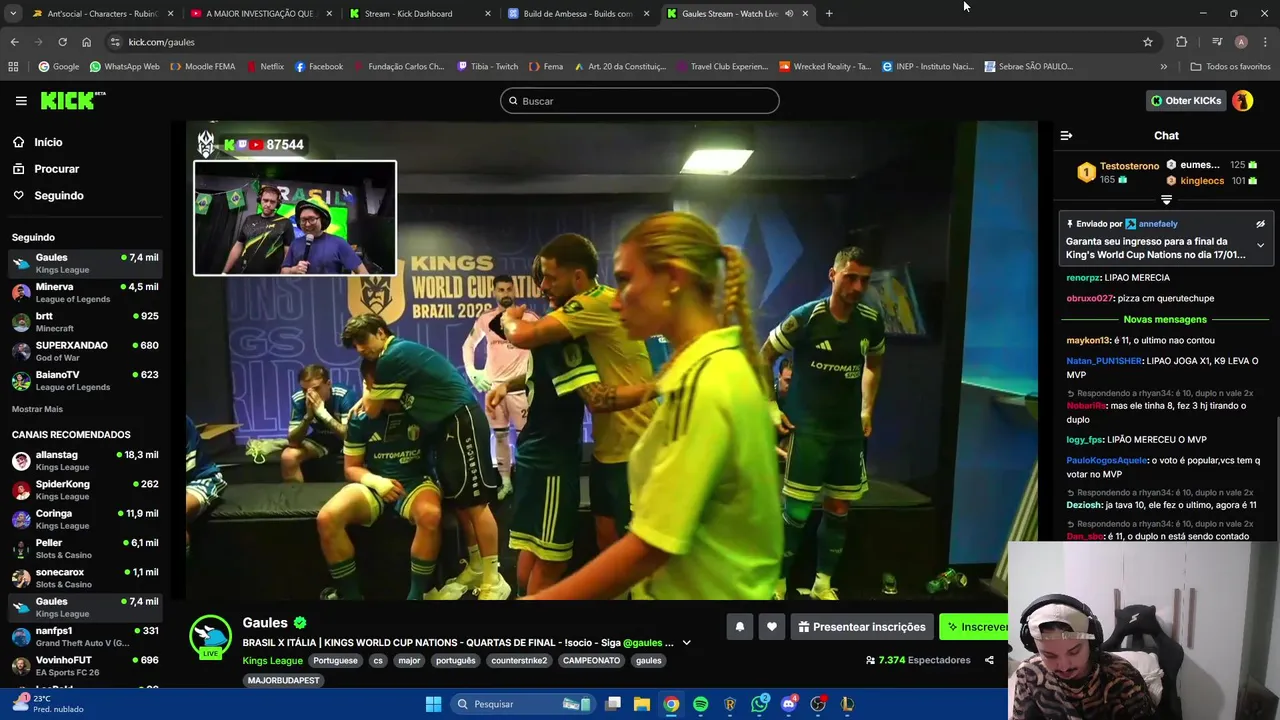Open Chrome media control icon

(x=1216, y=42)
